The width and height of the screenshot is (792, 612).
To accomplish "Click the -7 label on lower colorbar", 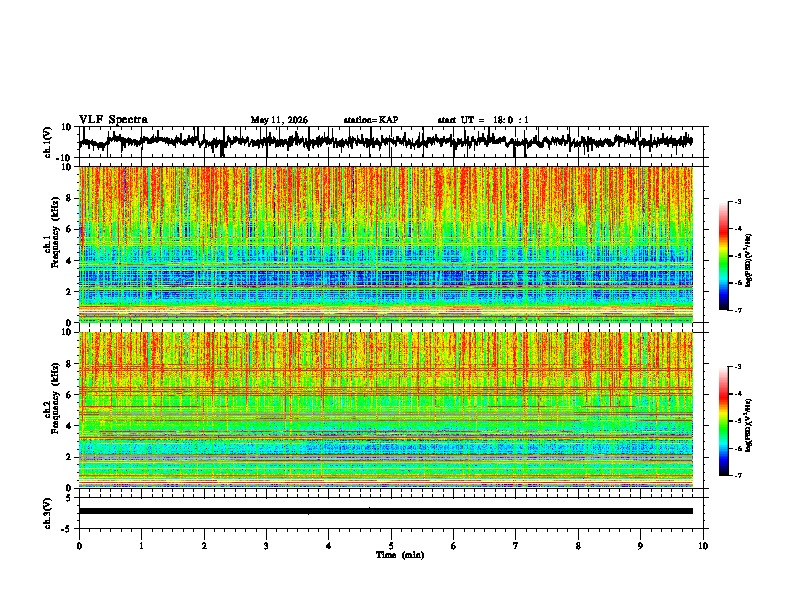I will click(x=737, y=475).
